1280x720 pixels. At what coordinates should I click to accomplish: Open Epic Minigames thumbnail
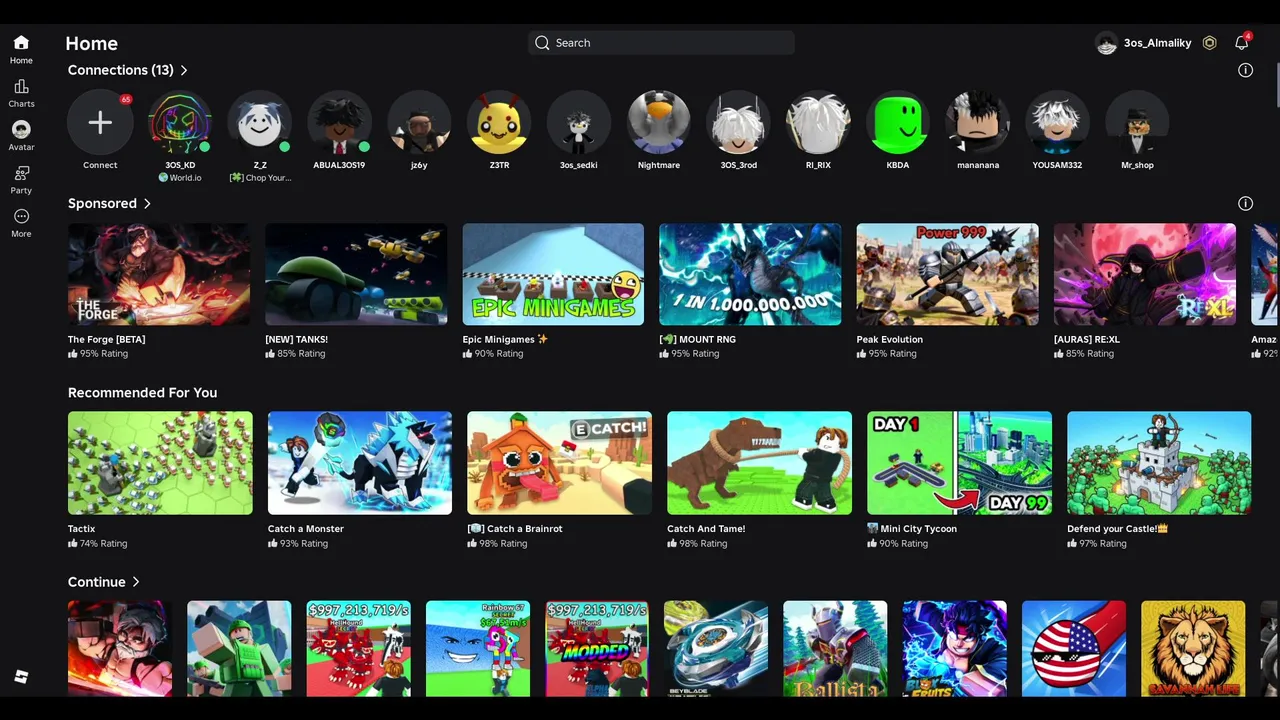tap(553, 274)
